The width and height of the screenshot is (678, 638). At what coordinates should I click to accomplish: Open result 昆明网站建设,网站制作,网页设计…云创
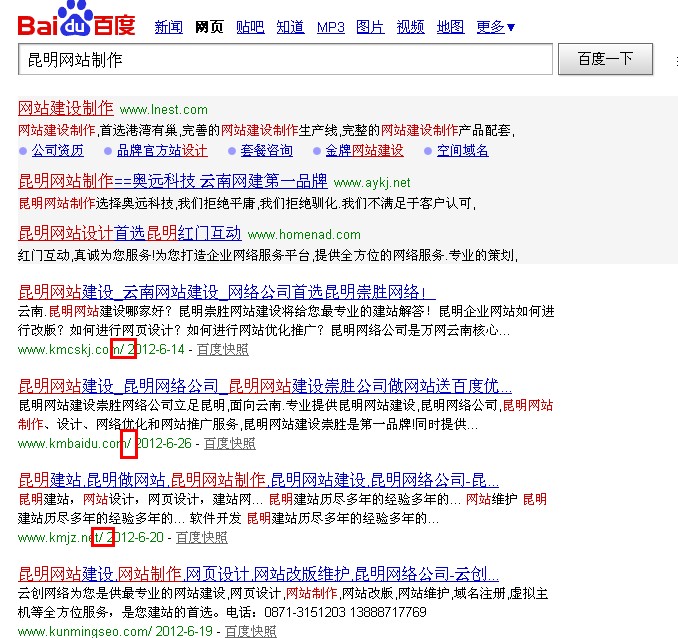[x=258, y=574]
